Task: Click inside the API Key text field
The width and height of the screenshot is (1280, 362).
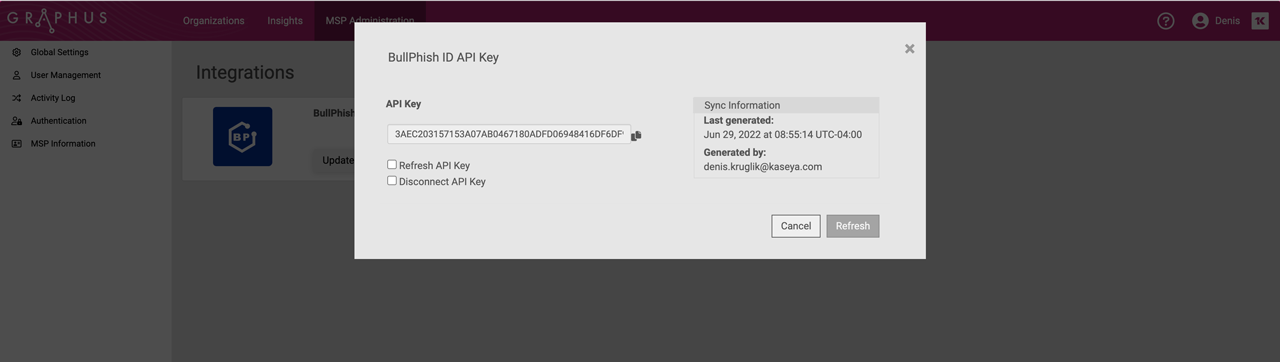Action: [509, 134]
